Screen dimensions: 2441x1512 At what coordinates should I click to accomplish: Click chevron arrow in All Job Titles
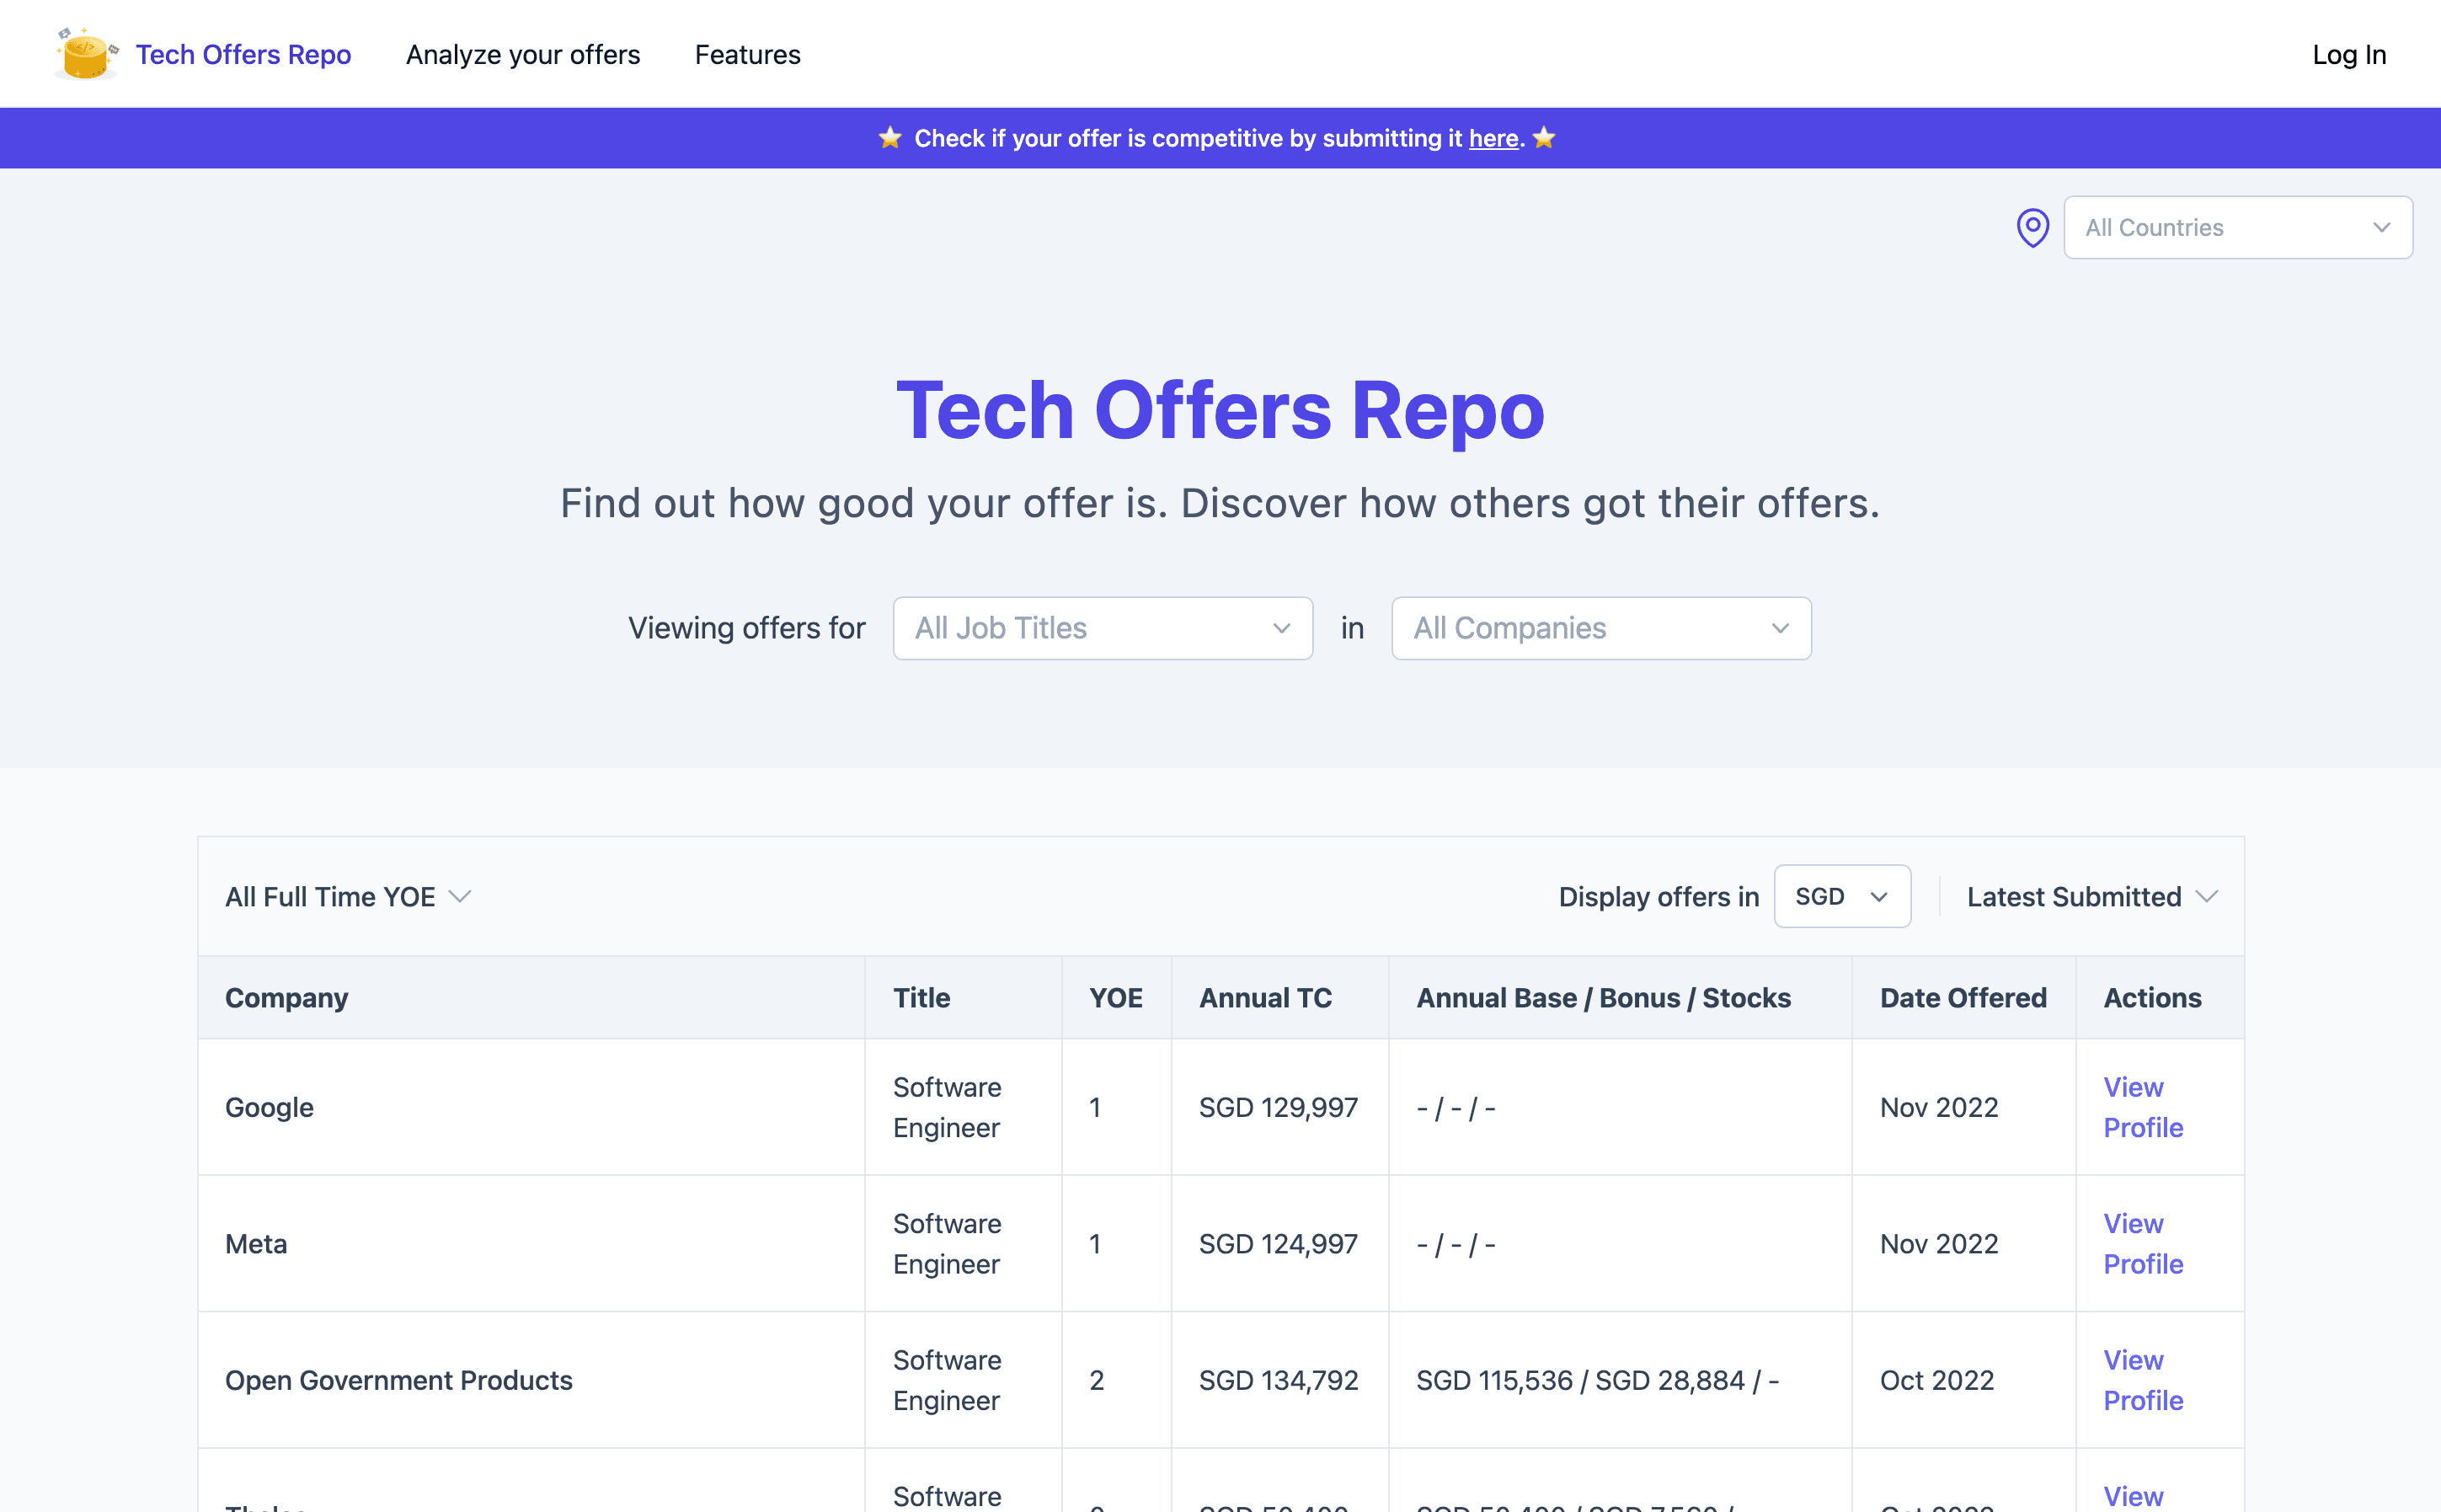coord(1281,628)
